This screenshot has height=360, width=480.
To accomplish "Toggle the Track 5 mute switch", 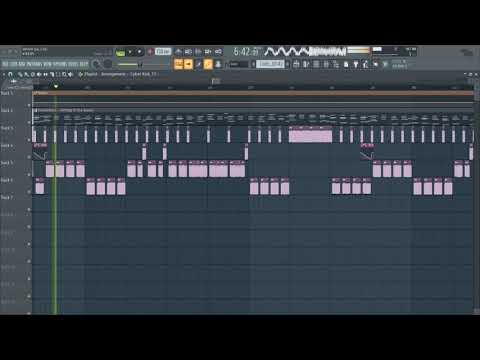I will (x=29, y=175).
